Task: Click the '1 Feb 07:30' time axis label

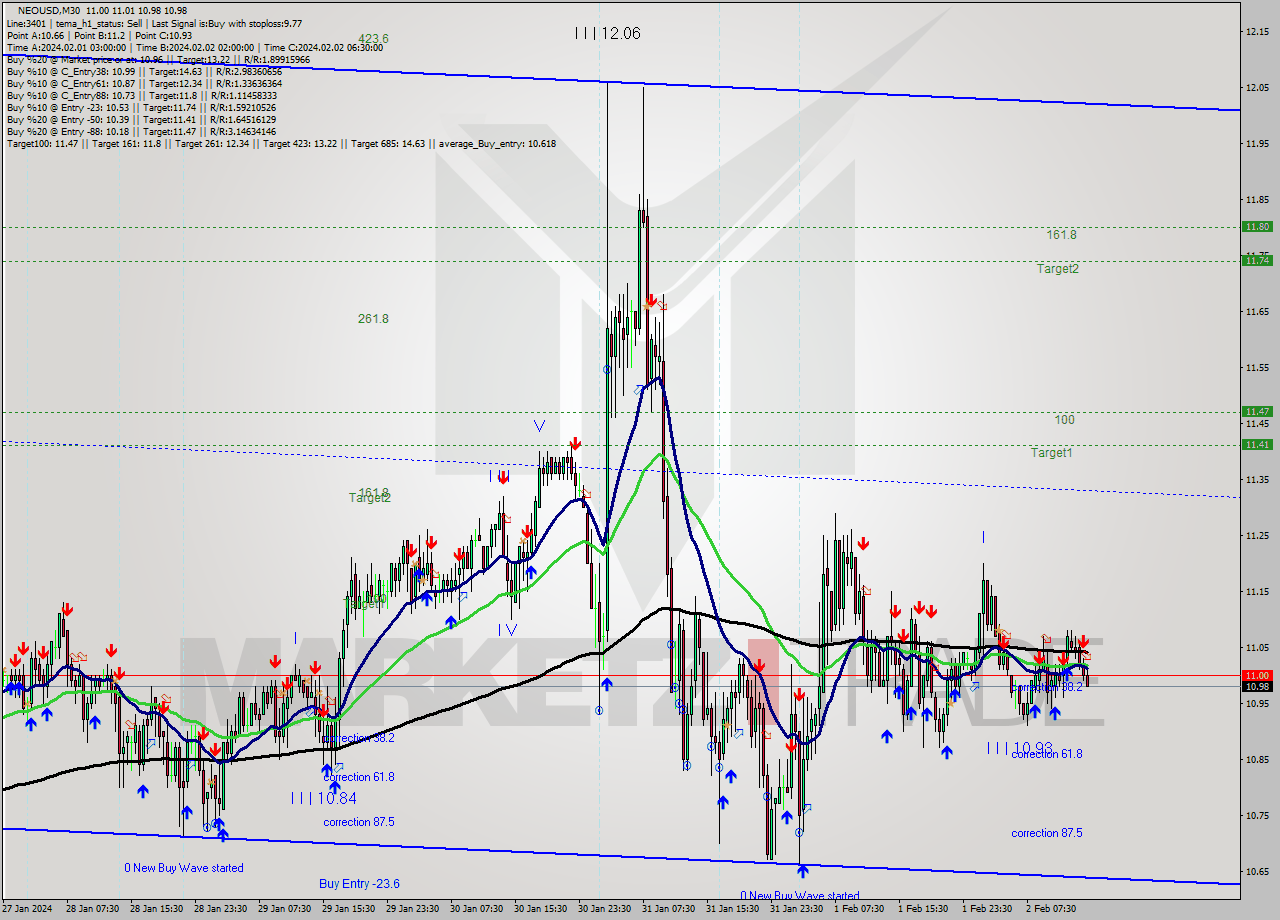Action: (859, 909)
